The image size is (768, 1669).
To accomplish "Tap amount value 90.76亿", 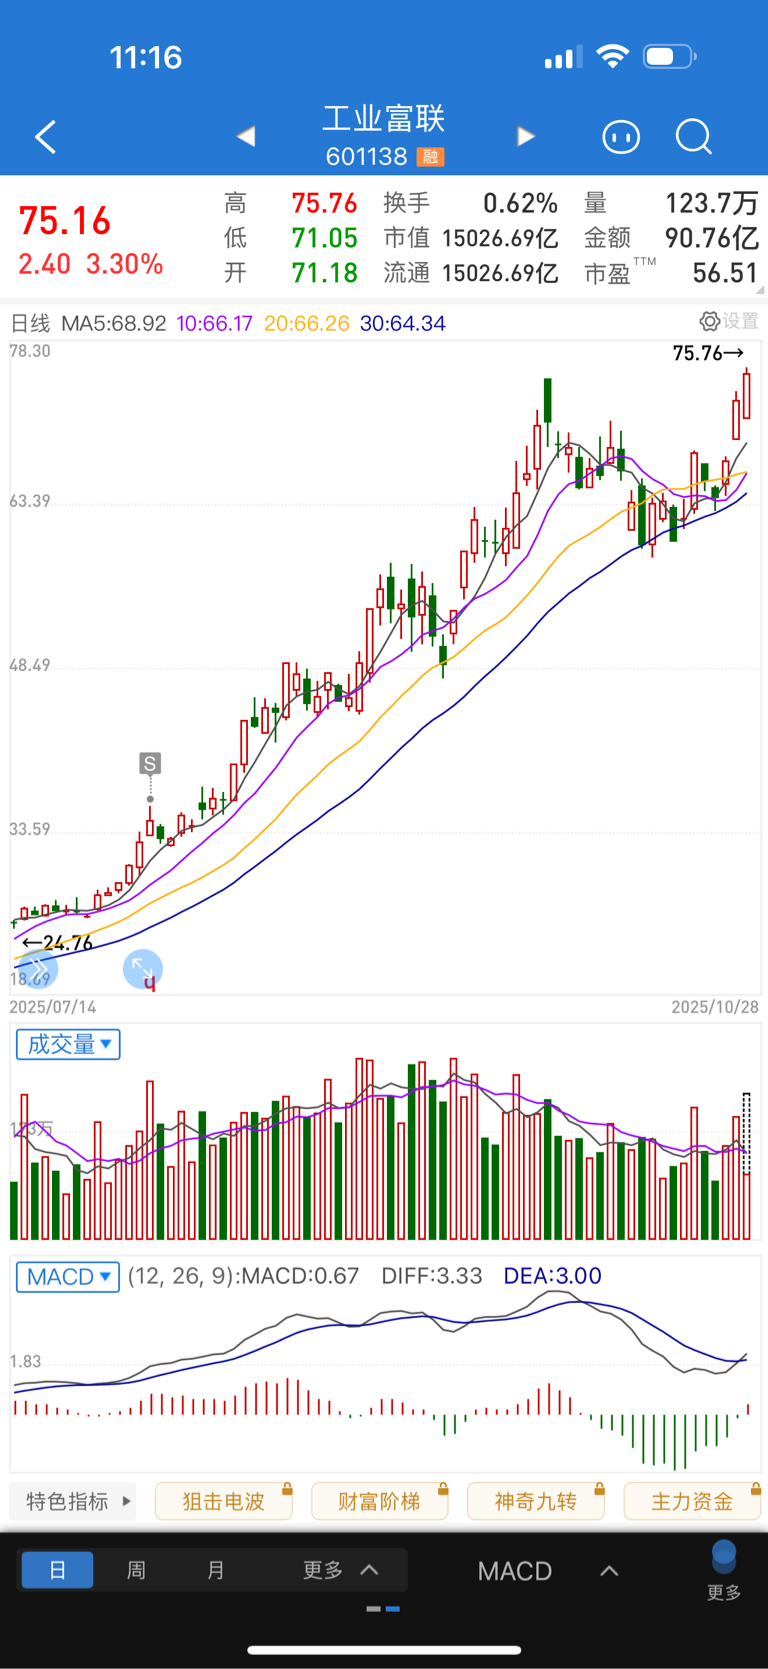I will [x=712, y=238].
